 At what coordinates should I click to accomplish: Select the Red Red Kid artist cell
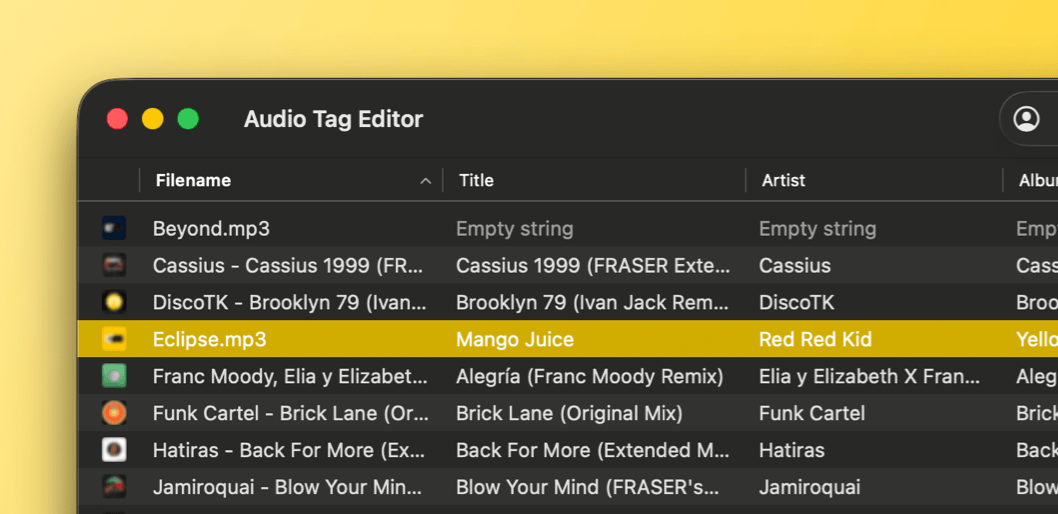[x=815, y=339]
